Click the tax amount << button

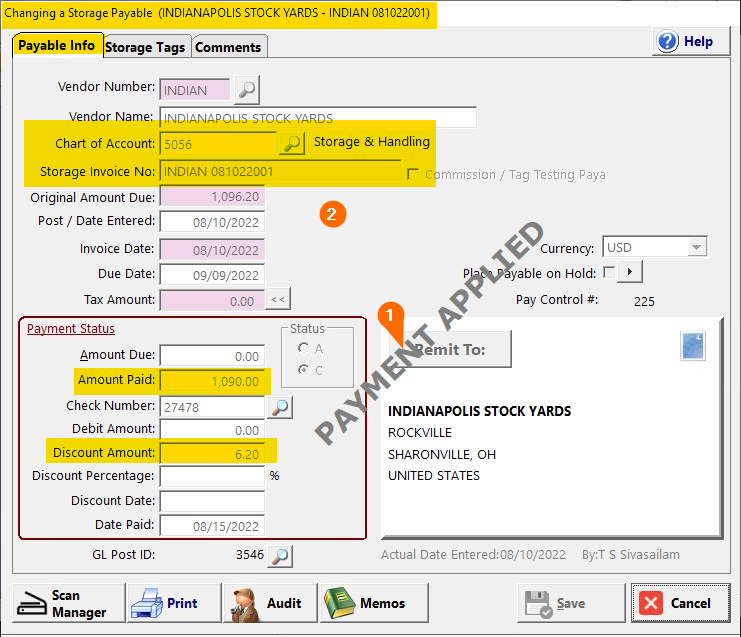point(278,299)
